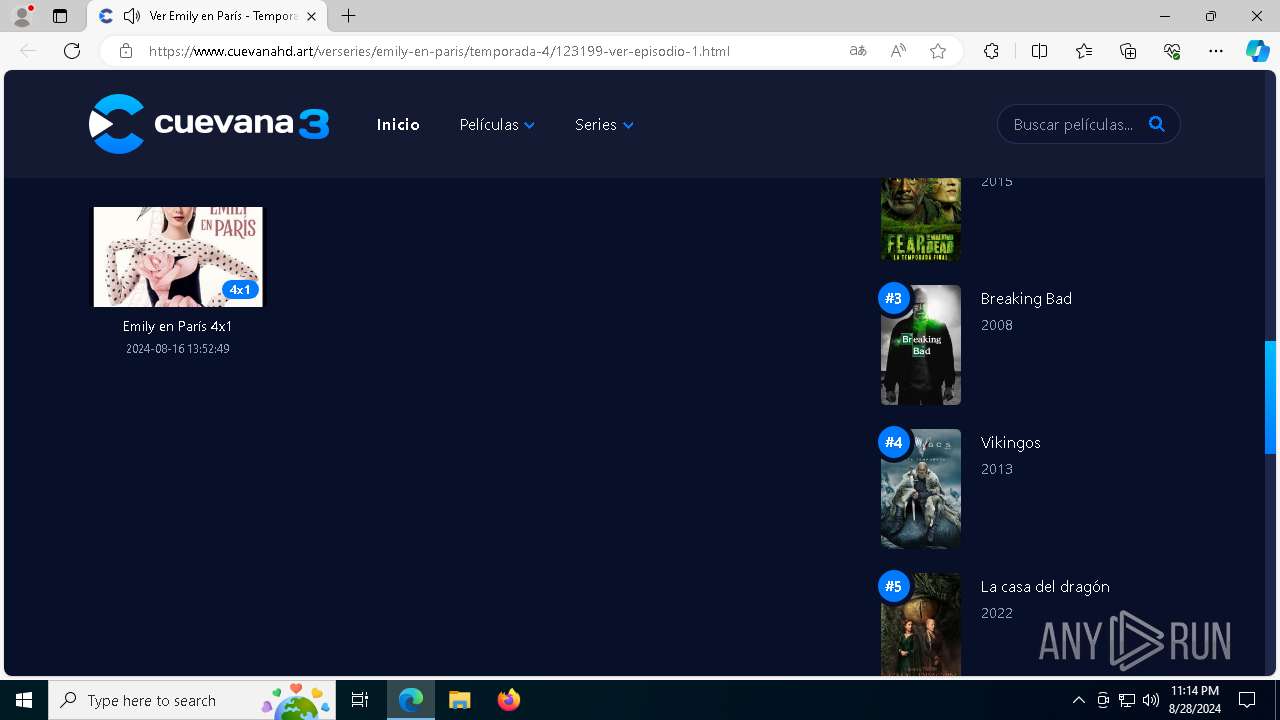The height and width of the screenshot is (720, 1280).
Task: Click the Cuevana 3 logo
Action: tap(209, 124)
